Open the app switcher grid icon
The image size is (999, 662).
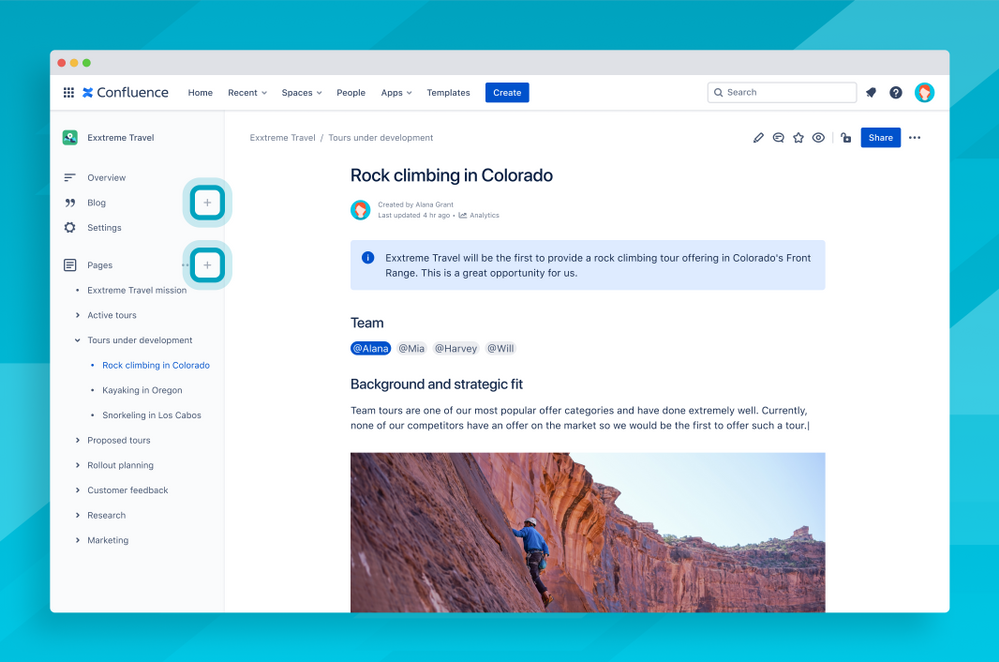tap(69, 92)
